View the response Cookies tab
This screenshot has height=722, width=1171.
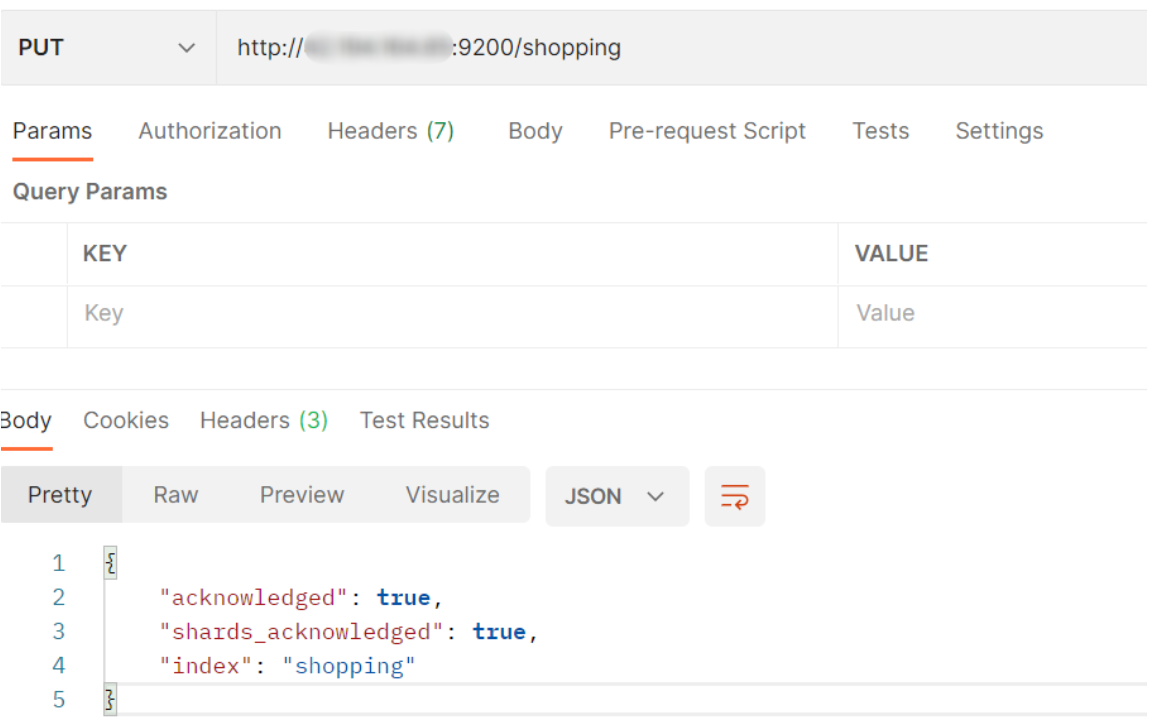click(126, 420)
